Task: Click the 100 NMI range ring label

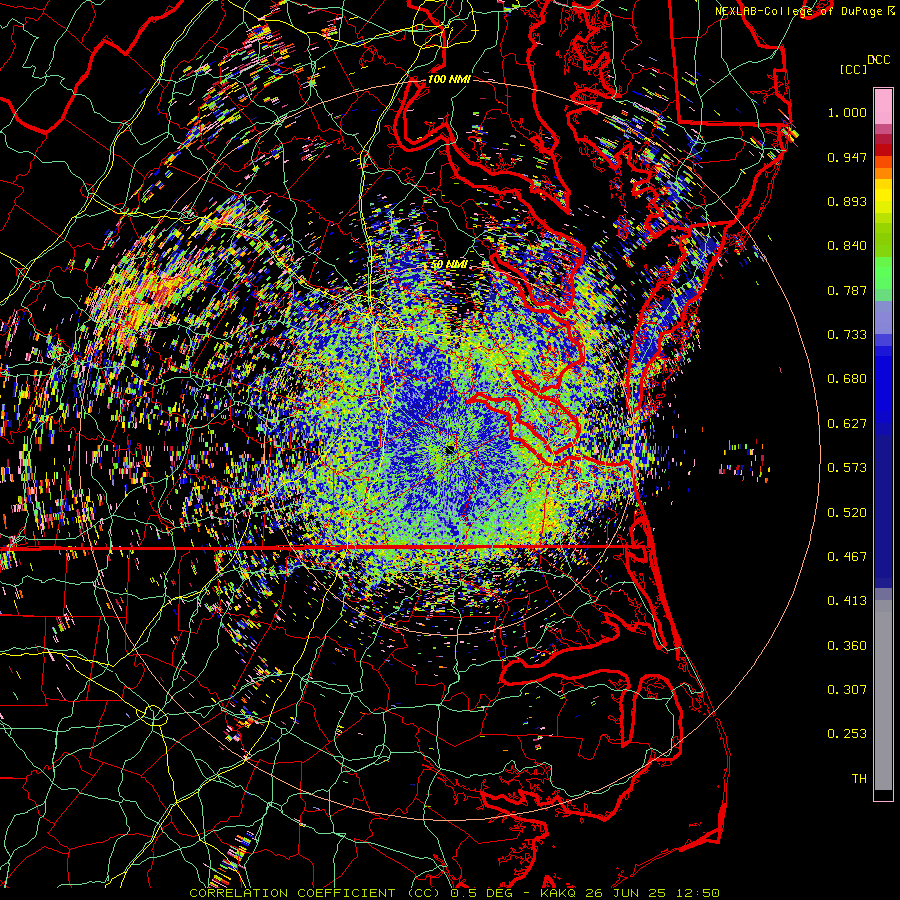Action: coord(449,79)
